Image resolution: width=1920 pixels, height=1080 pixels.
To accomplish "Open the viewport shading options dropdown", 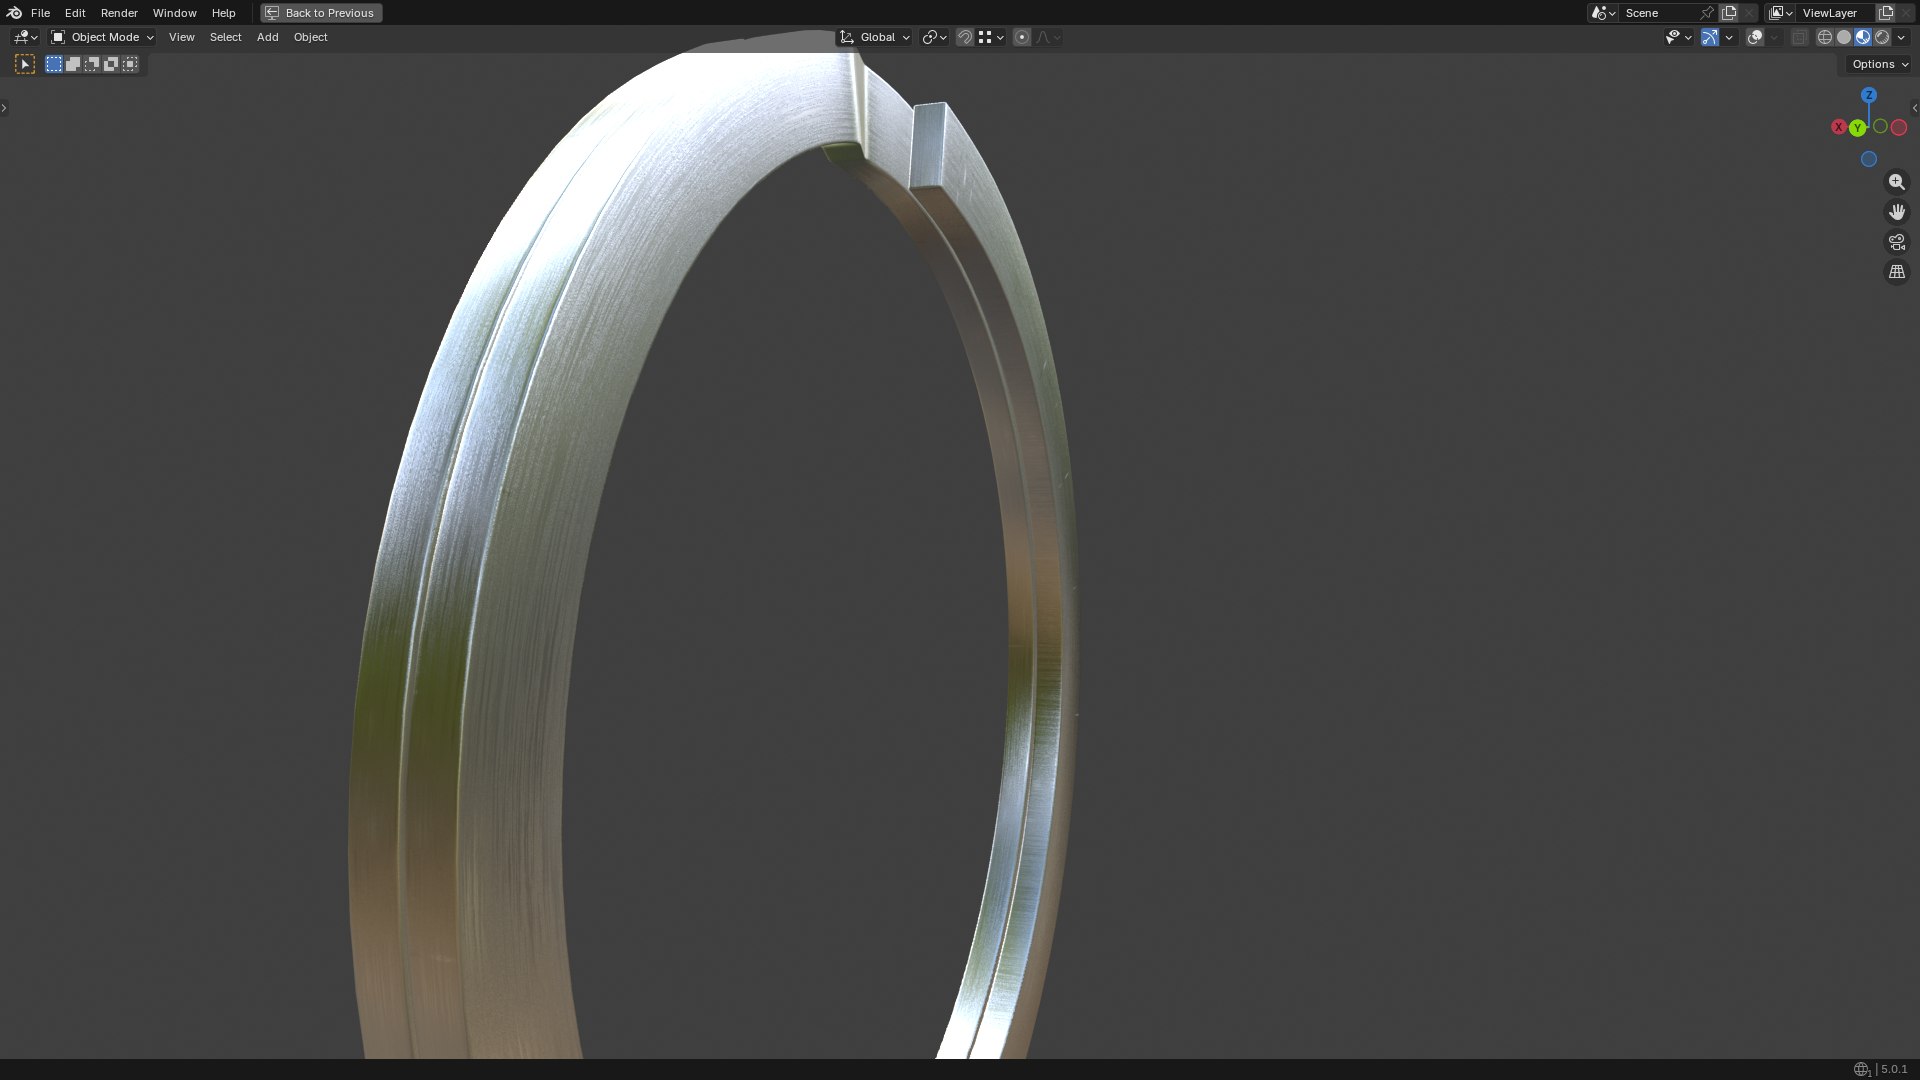I will click(1901, 37).
